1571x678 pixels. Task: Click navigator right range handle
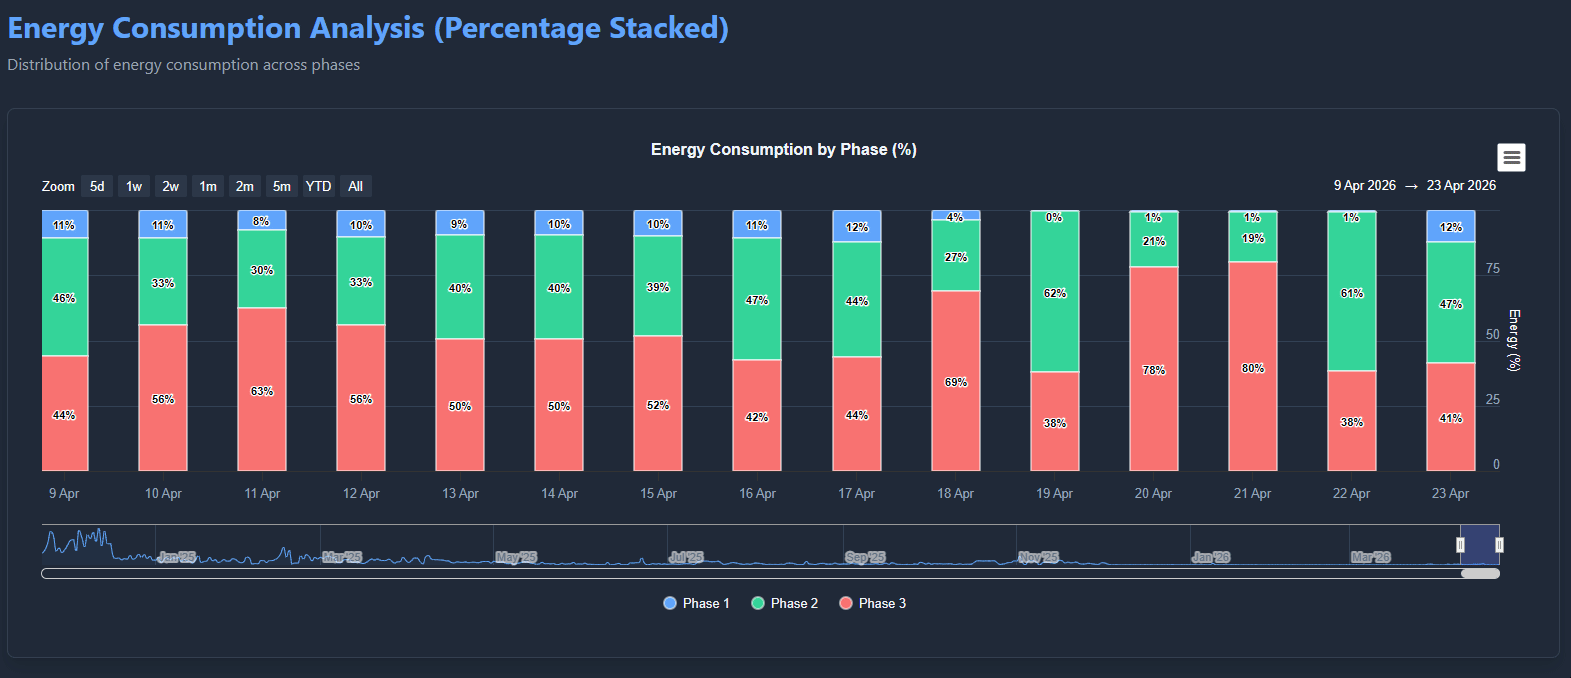tap(1499, 545)
